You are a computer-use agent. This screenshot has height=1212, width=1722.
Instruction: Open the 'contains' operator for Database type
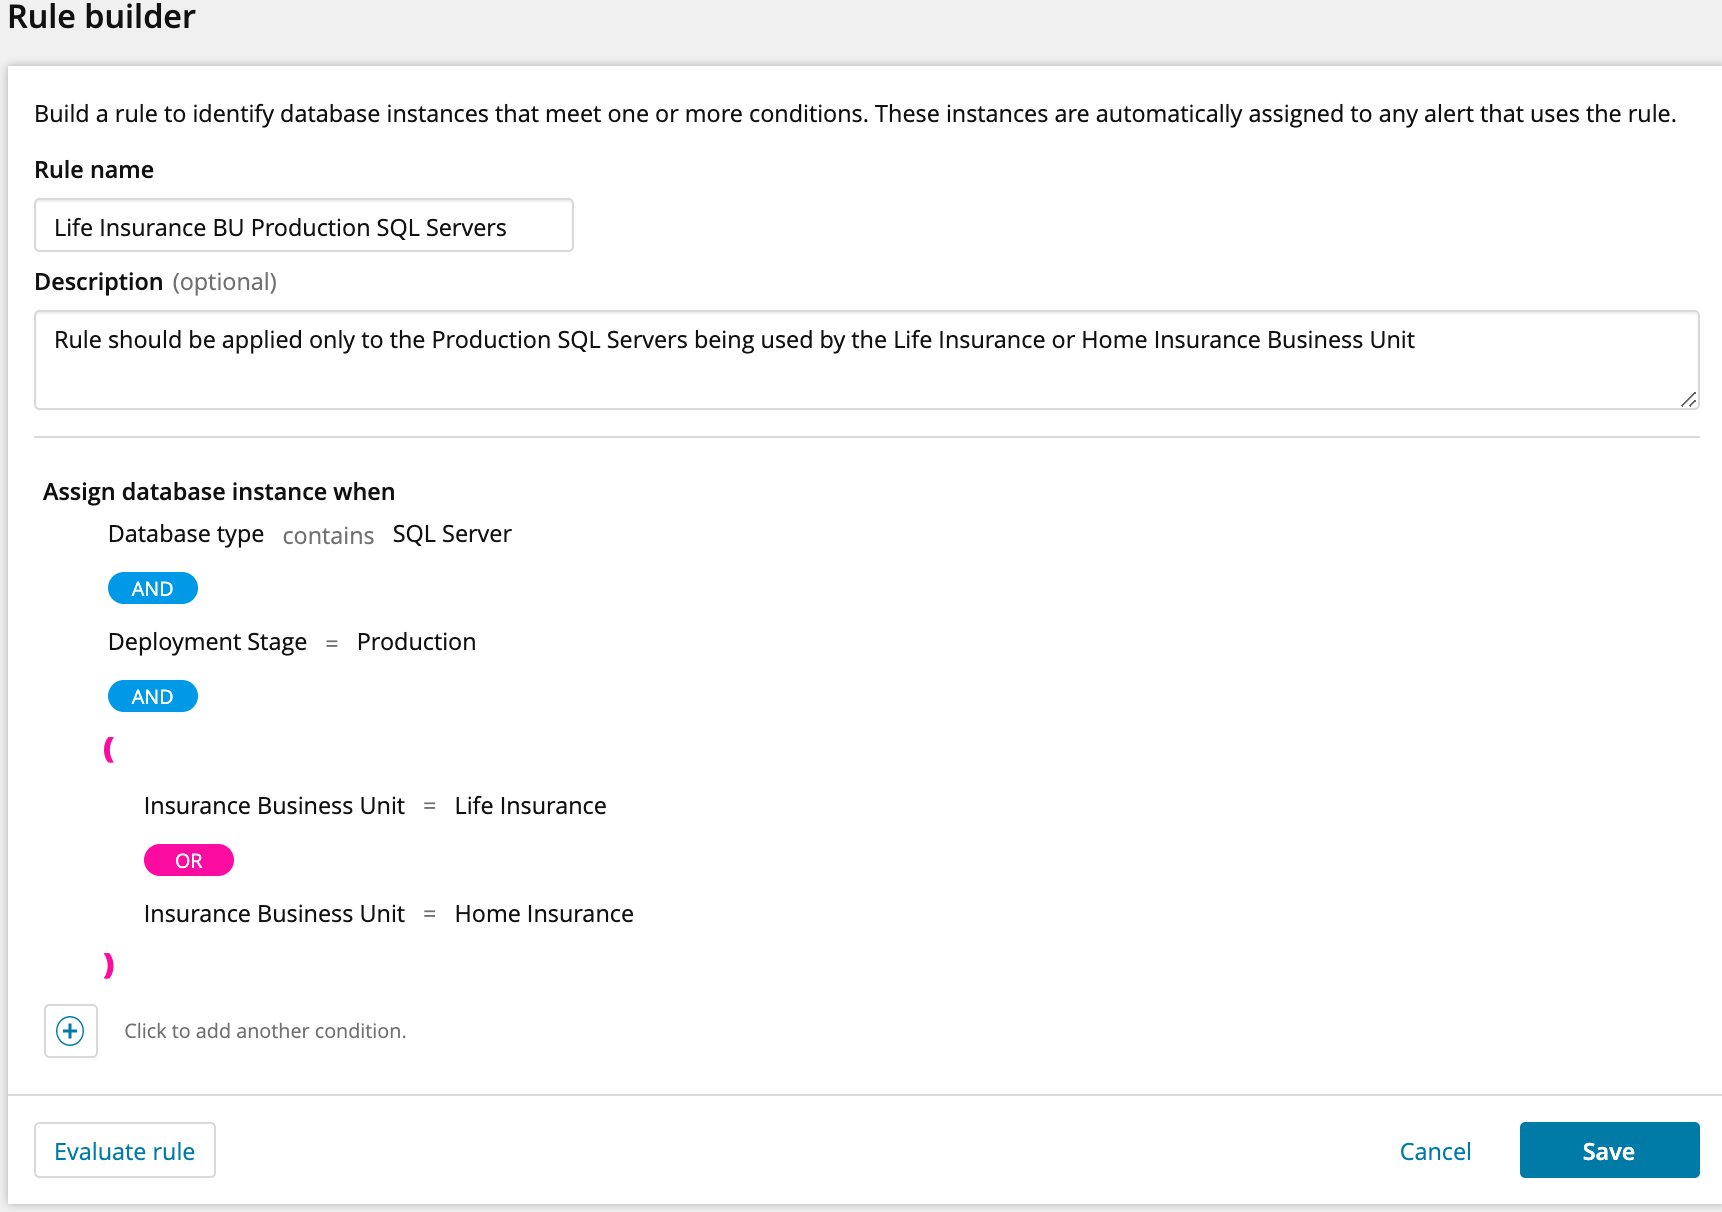(x=328, y=536)
